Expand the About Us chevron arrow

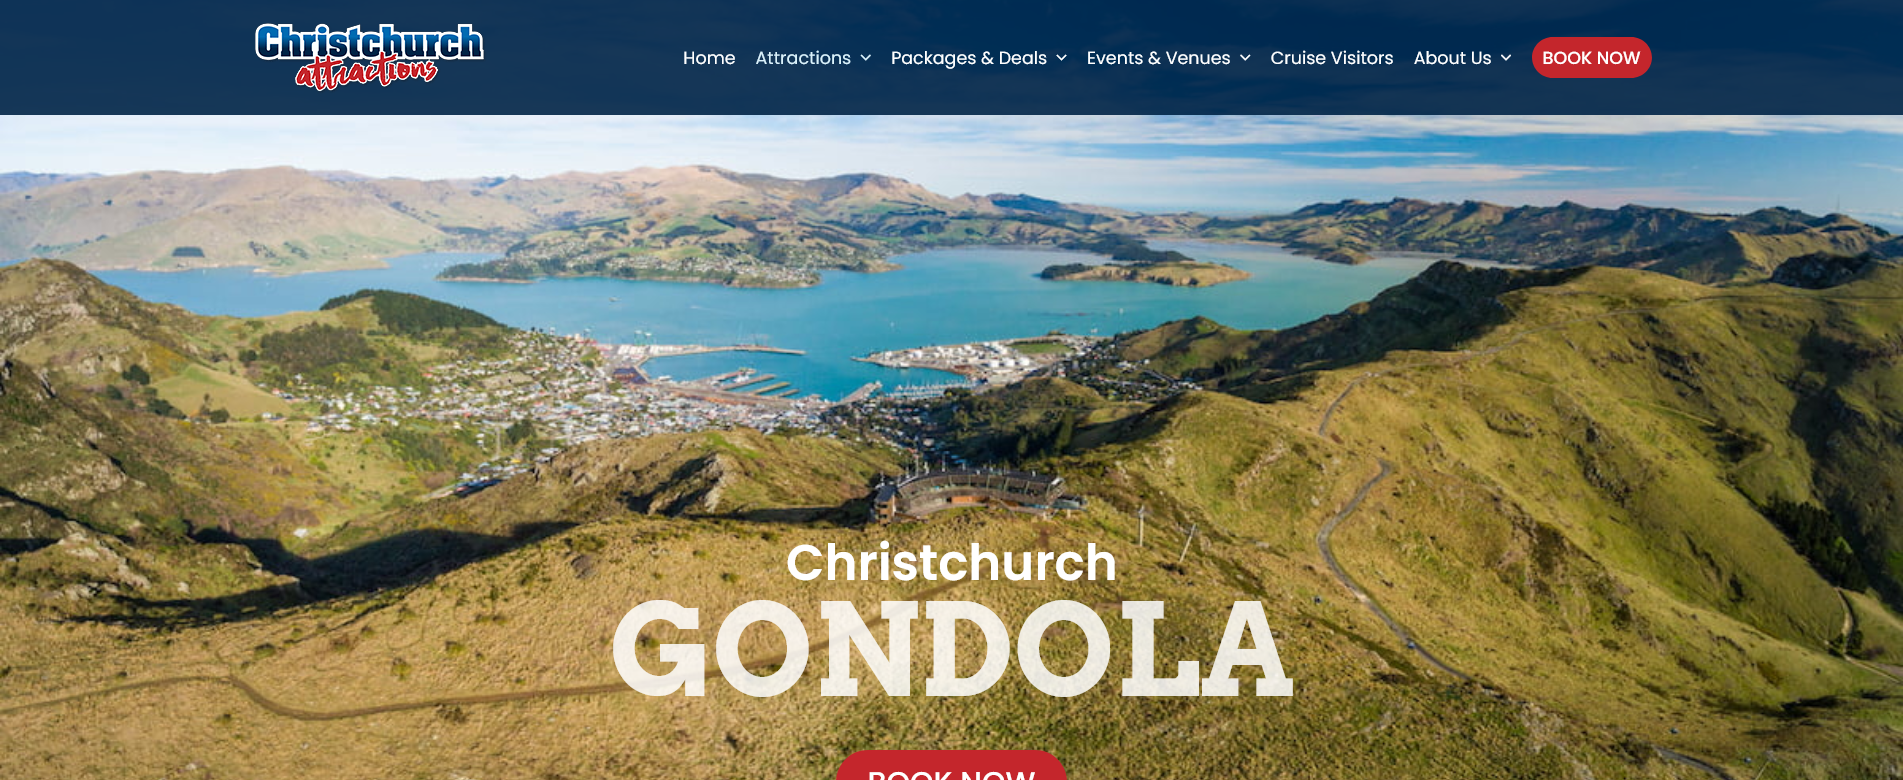[1506, 58]
